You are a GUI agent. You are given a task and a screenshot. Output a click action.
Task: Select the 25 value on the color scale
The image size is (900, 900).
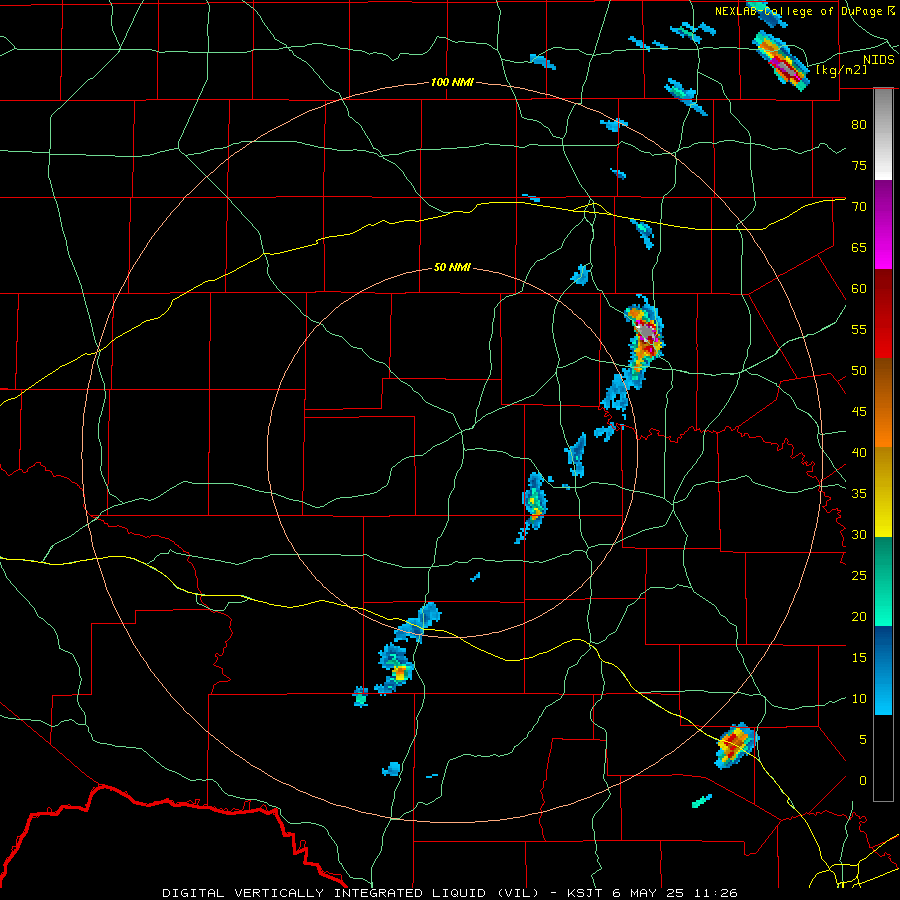click(859, 576)
